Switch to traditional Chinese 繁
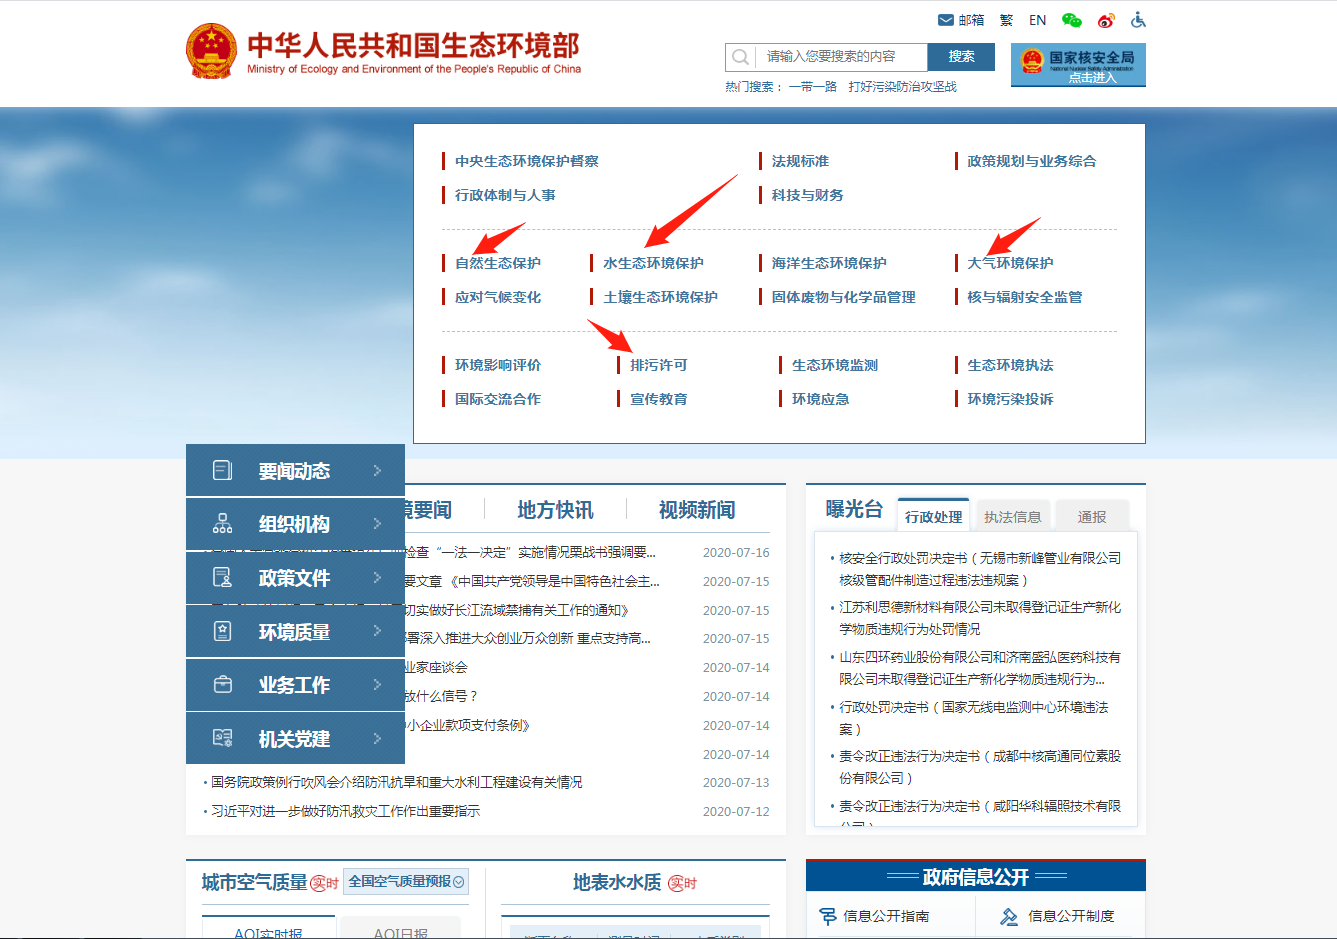The height and width of the screenshot is (939, 1337). [1006, 20]
